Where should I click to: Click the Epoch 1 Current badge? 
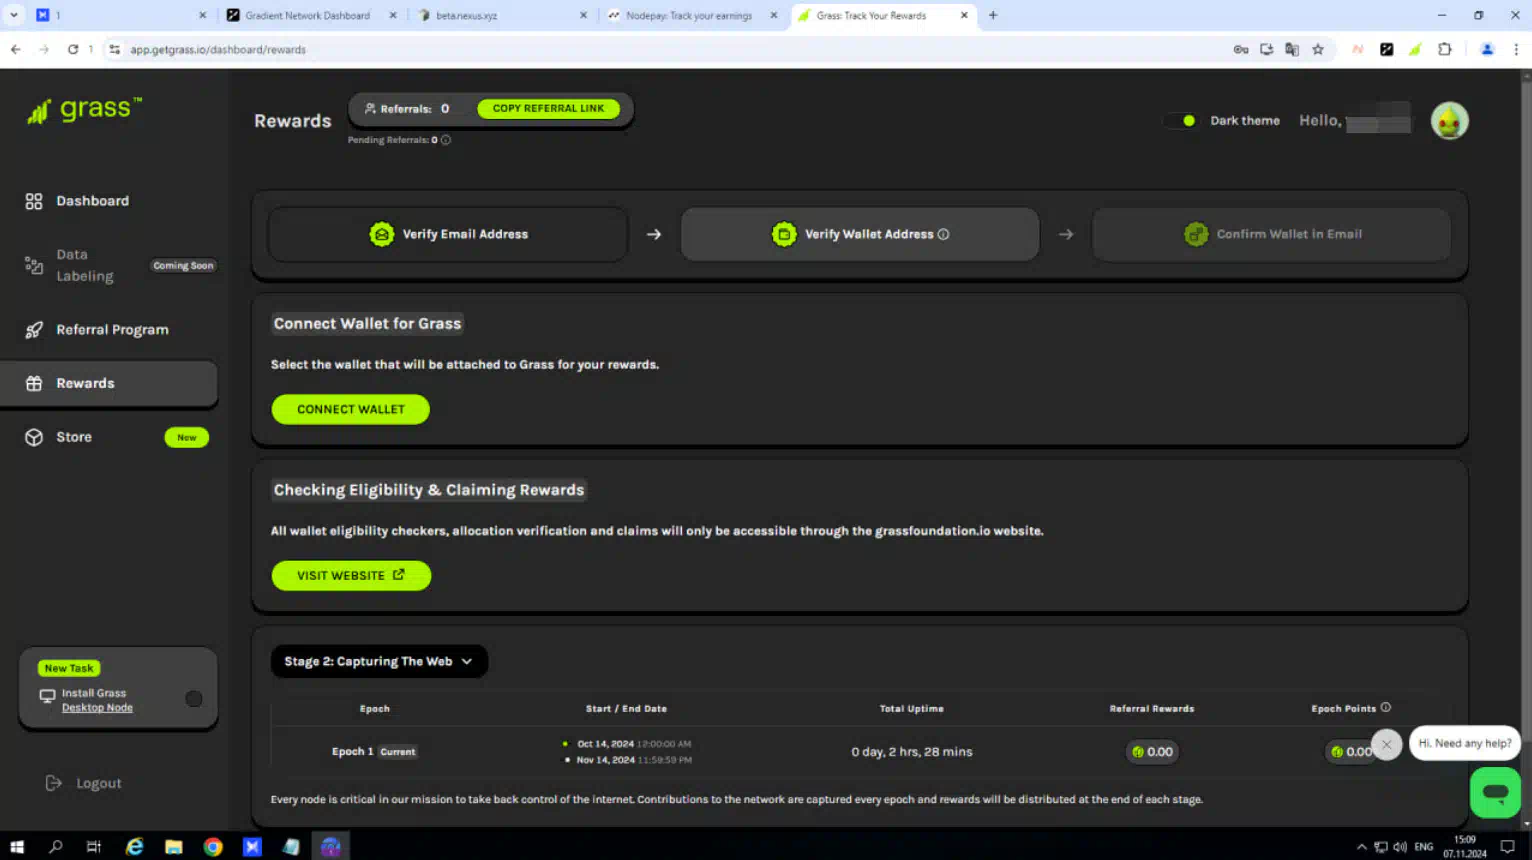(x=397, y=752)
